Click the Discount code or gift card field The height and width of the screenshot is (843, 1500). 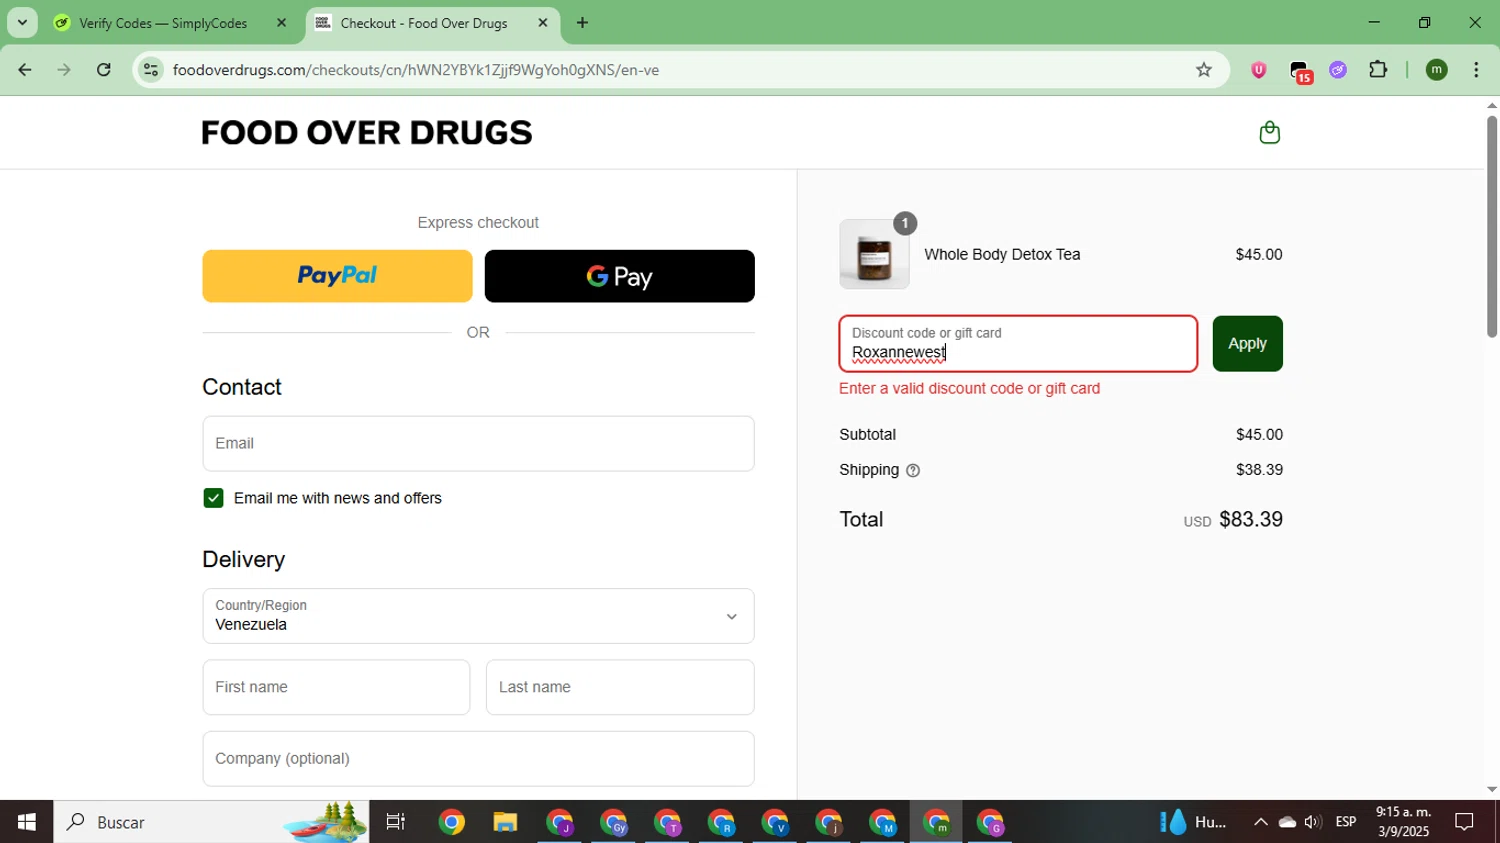pos(1018,344)
